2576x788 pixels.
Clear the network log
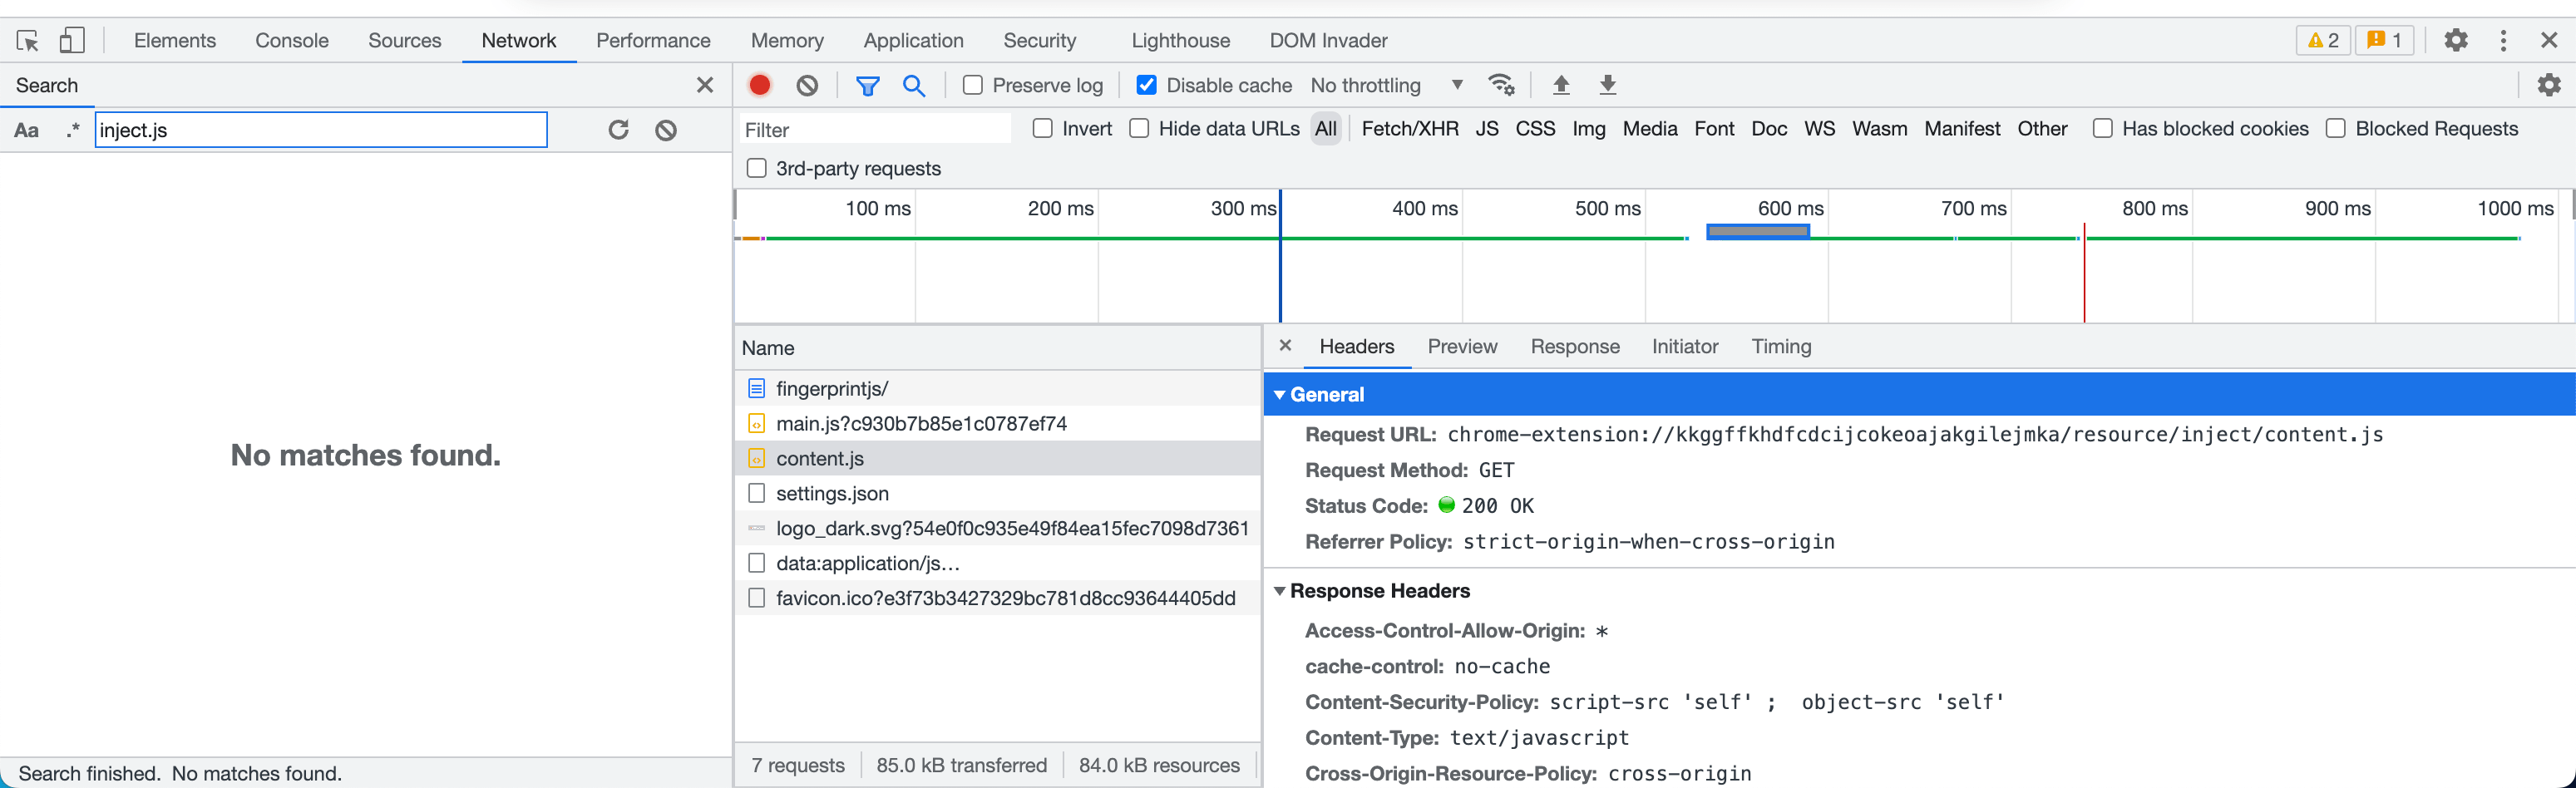(x=807, y=85)
